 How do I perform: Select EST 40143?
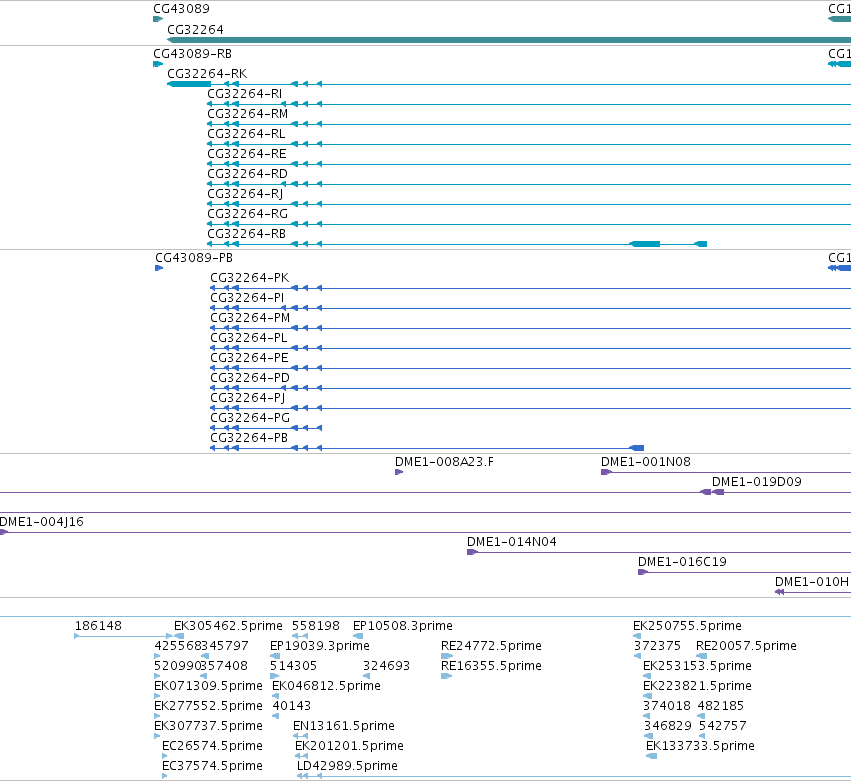coord(291,706)
